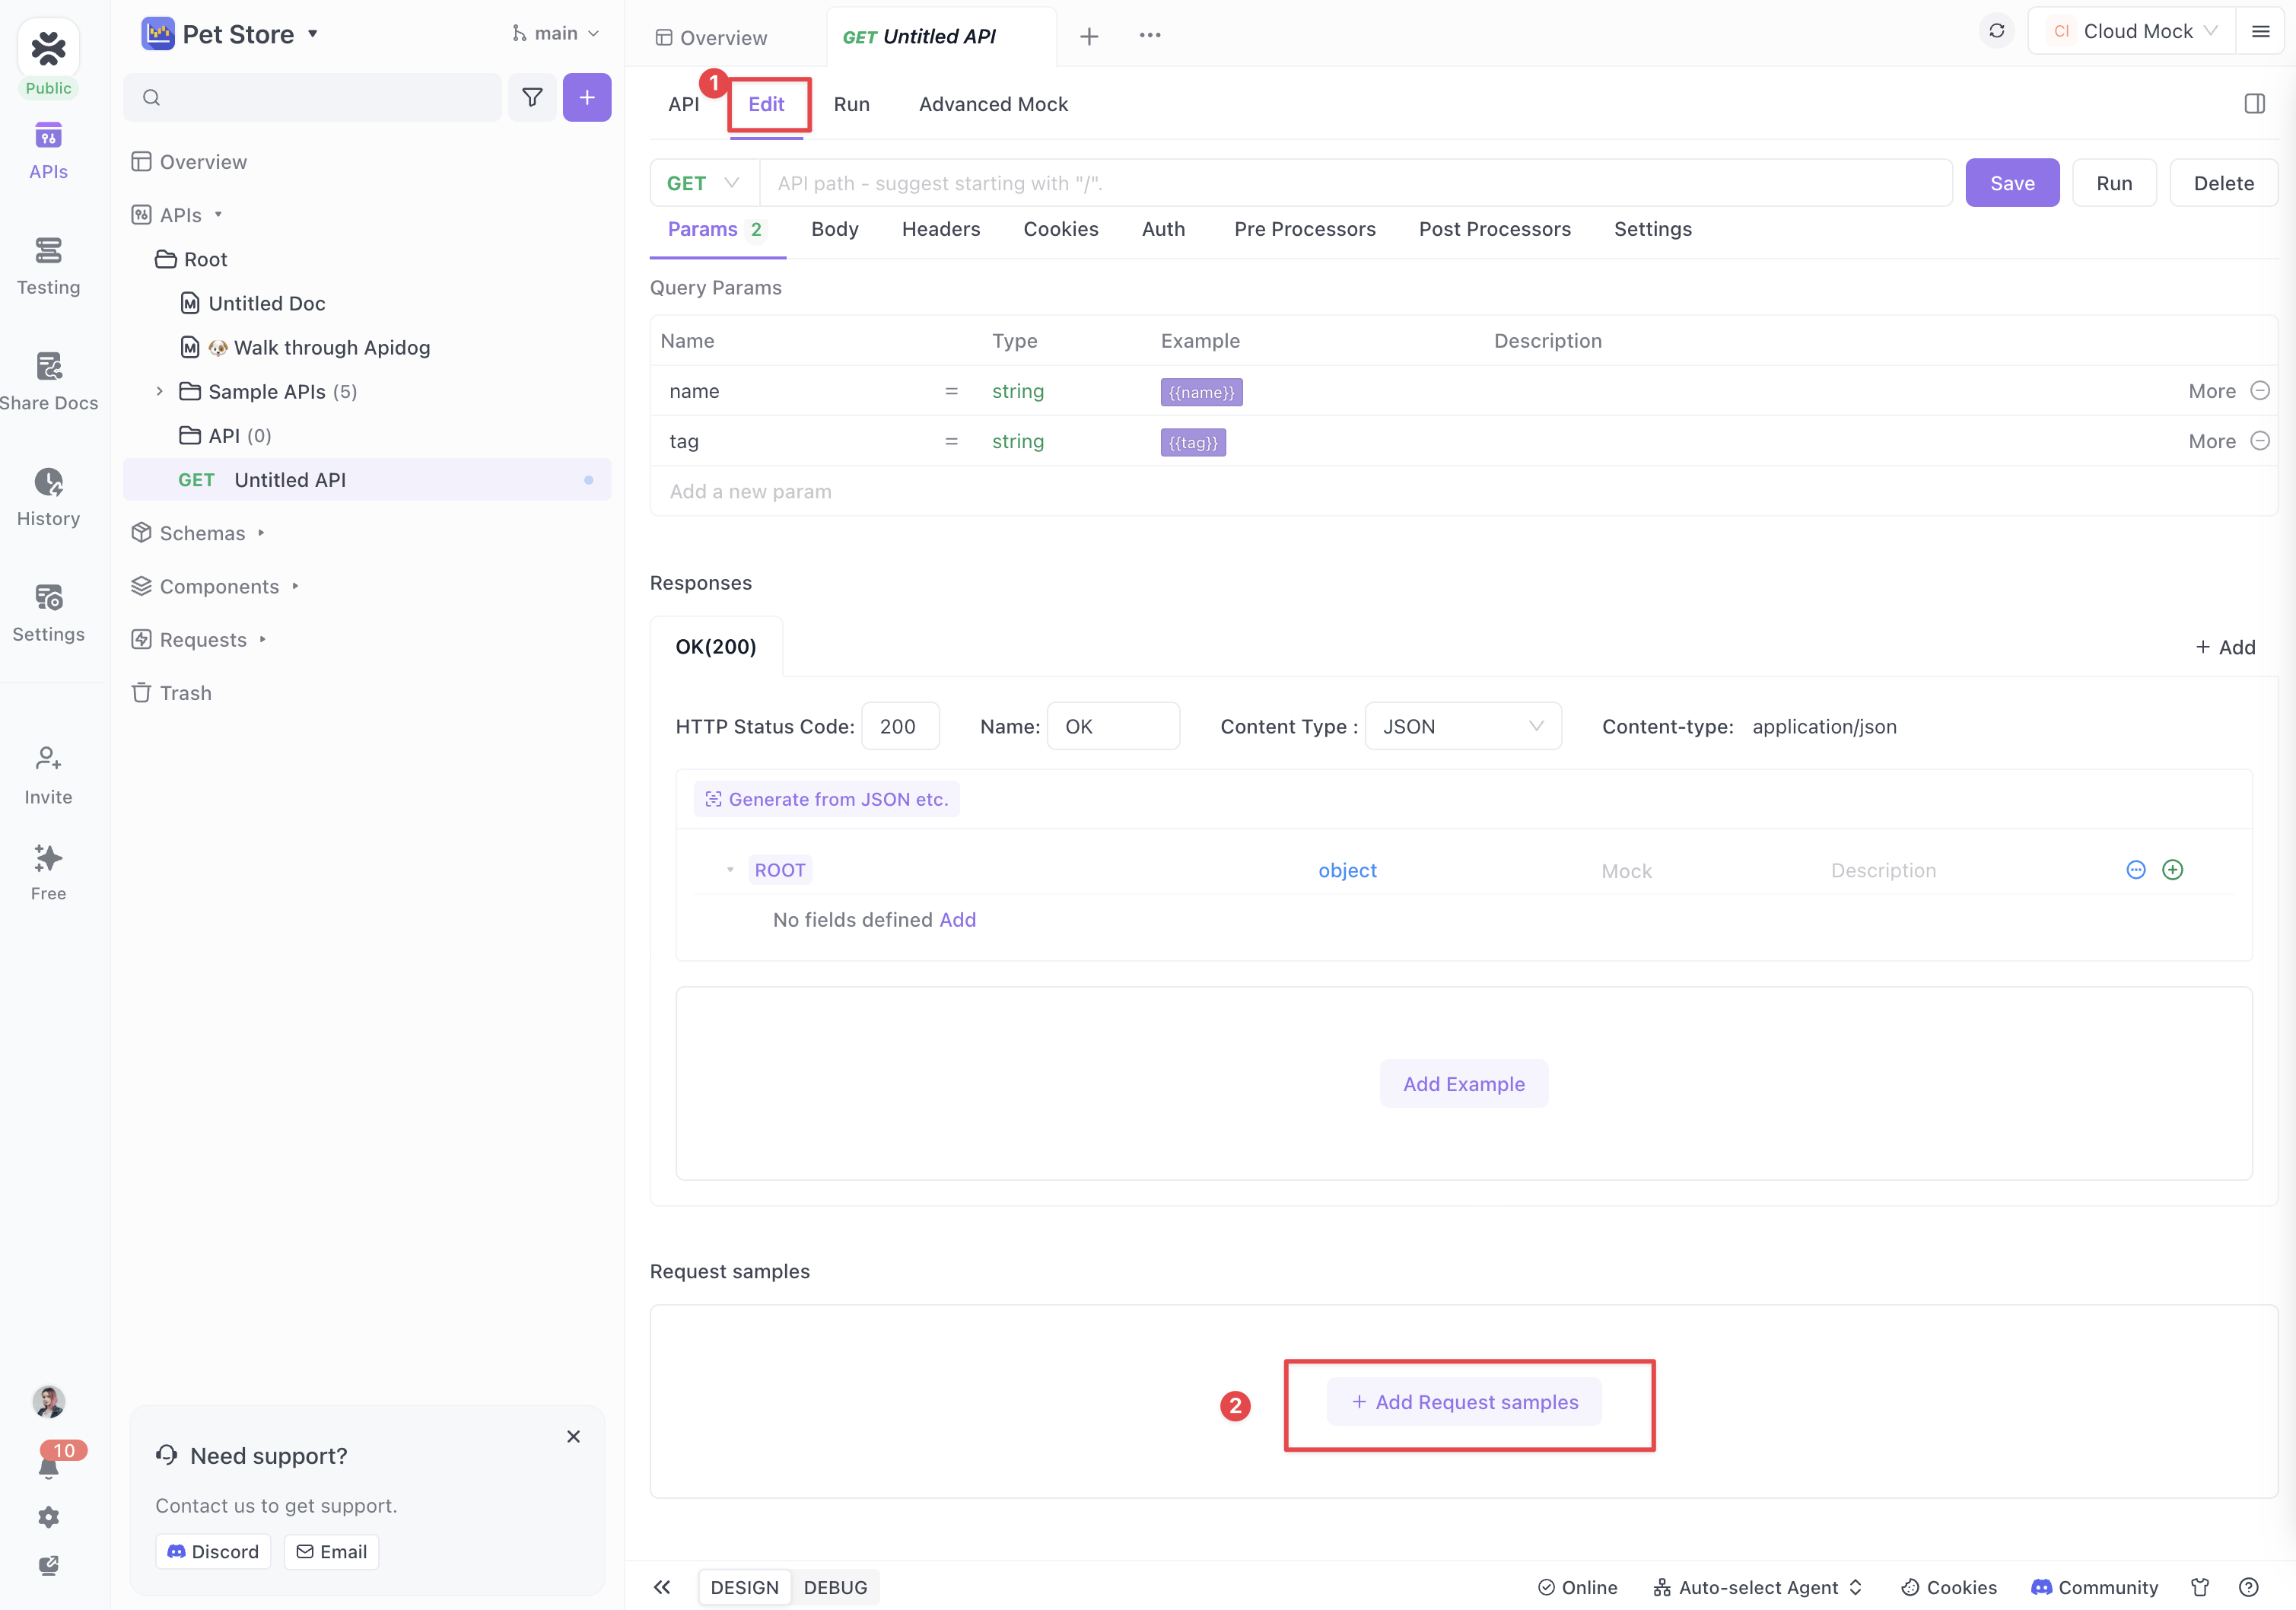
Task: Switch to DEBUG mode
Action: (835, 1587)
